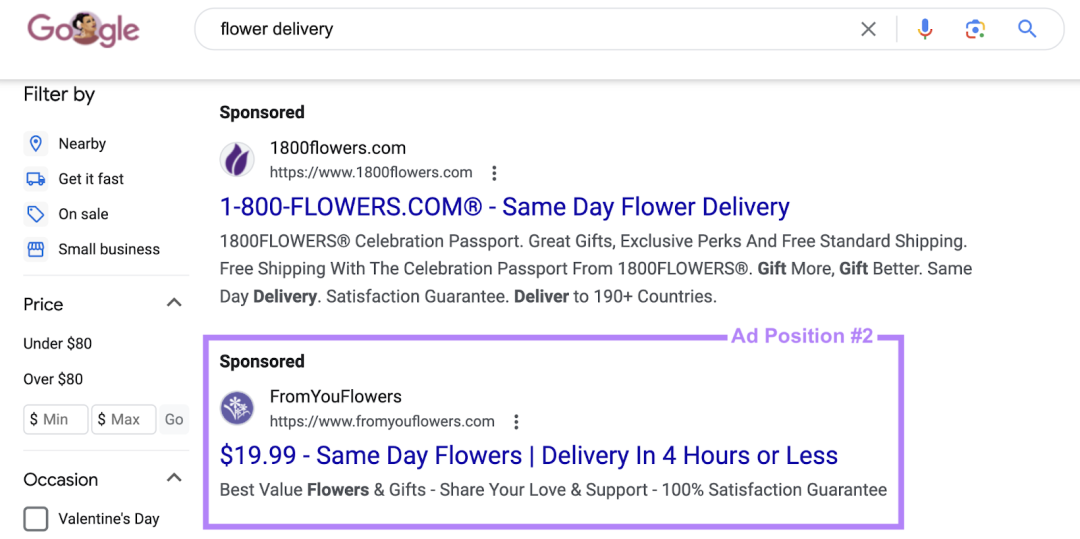Open the FromYouFlowers favicon
The image size is (1080, 539).
(x=238, y=408)
